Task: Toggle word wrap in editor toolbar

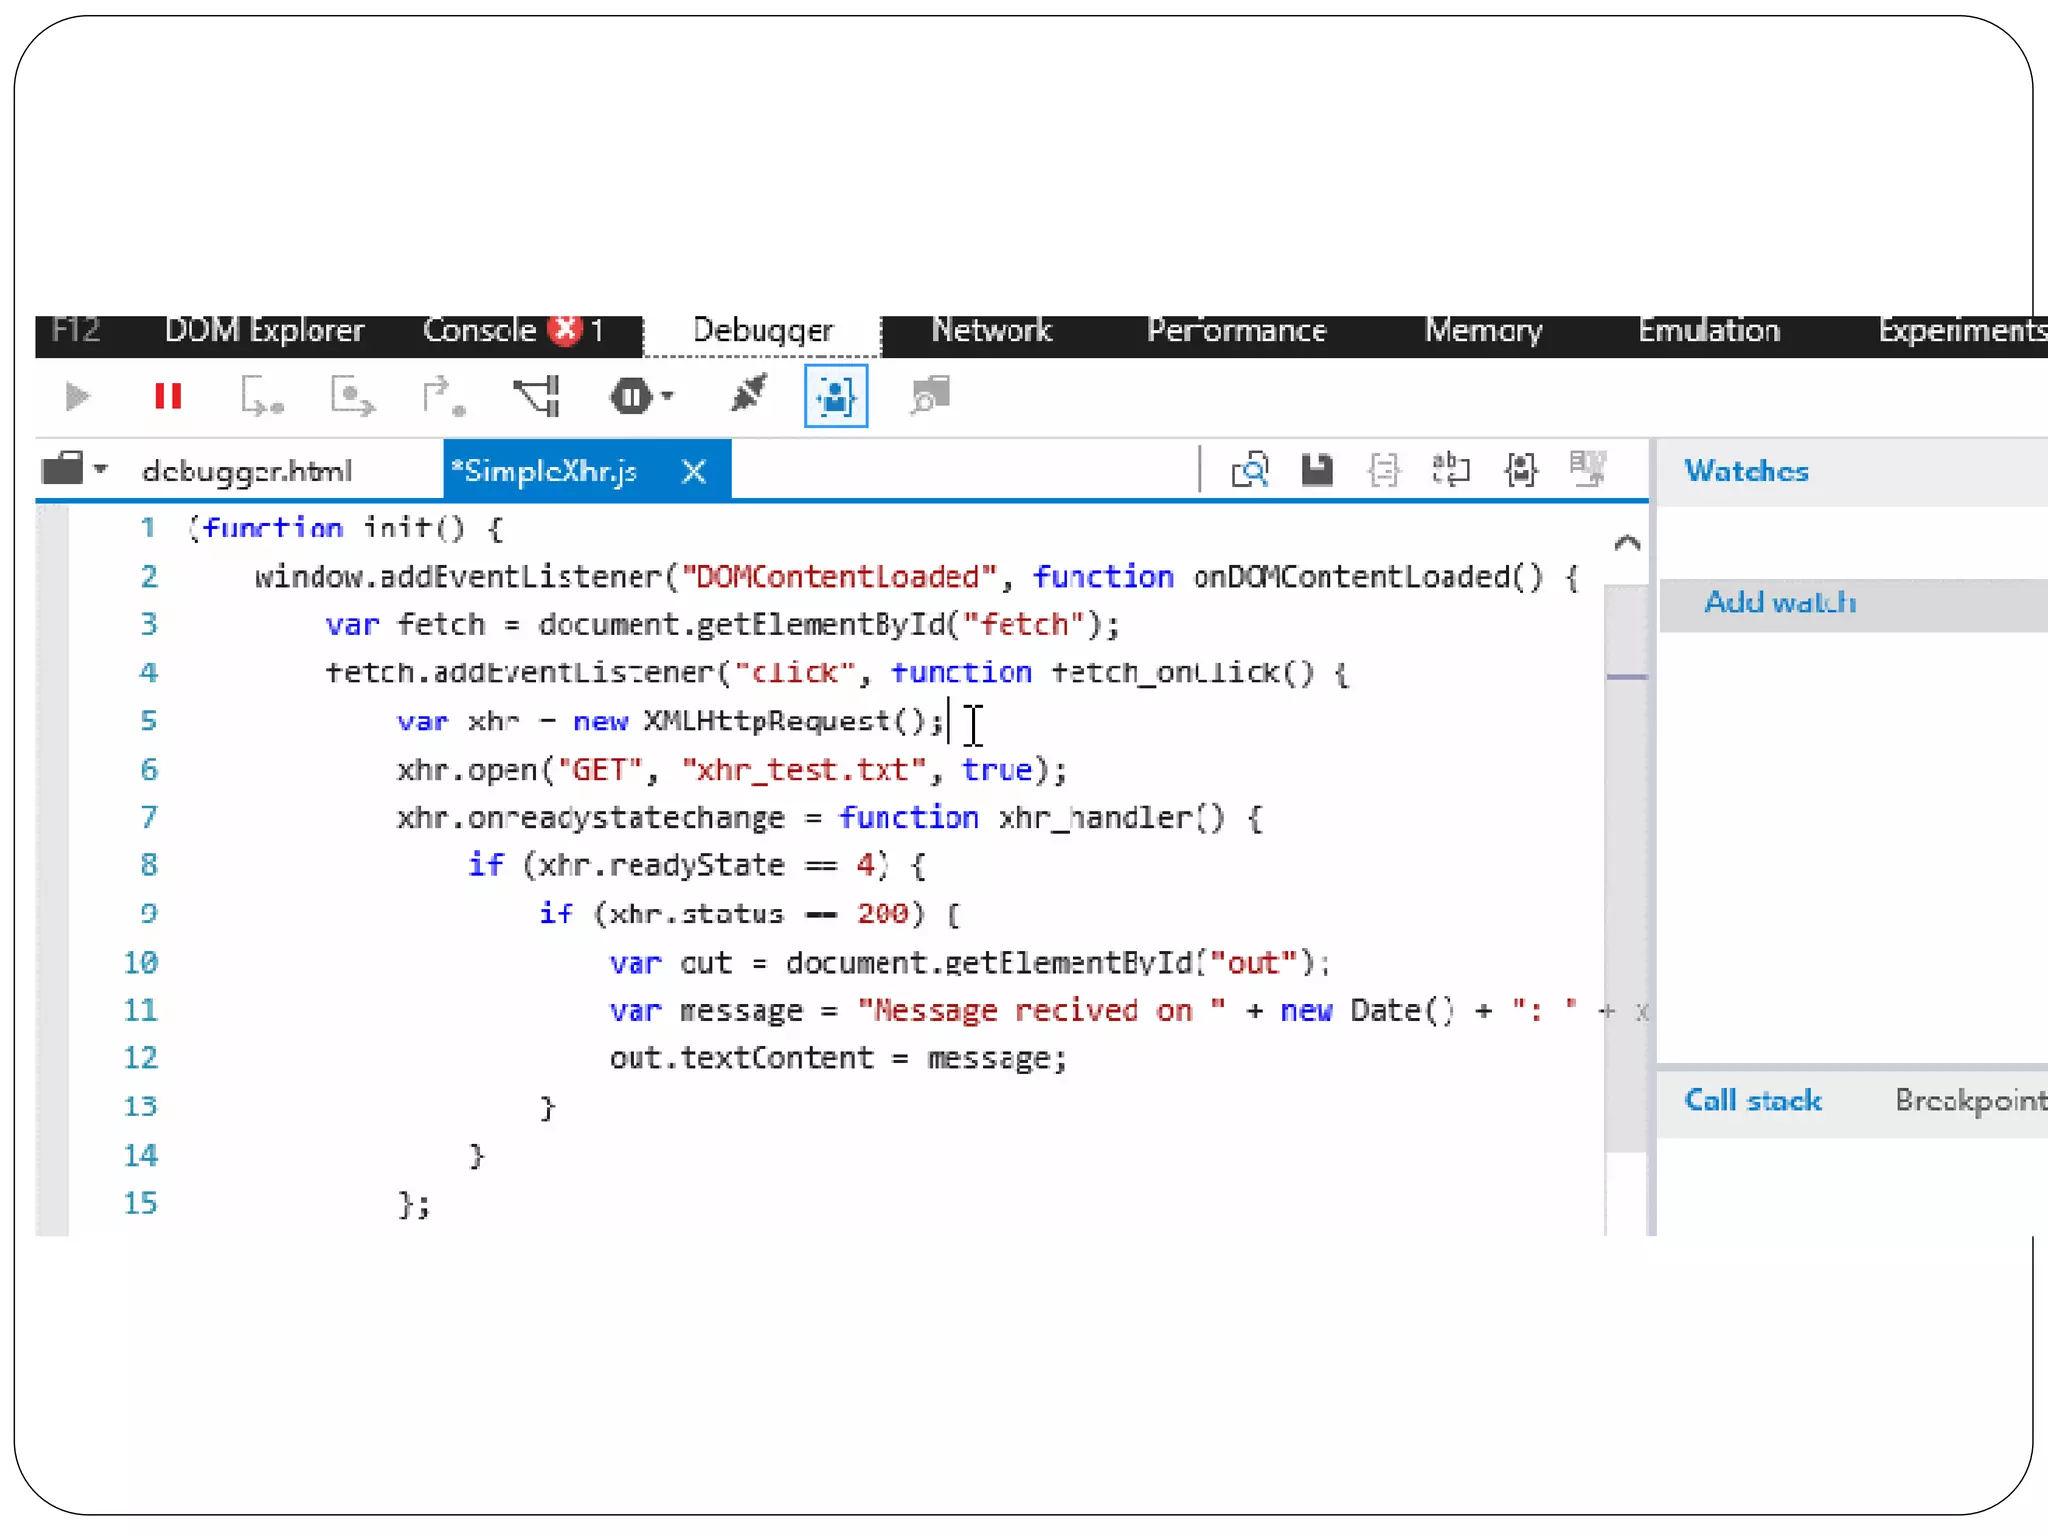Action: pyautogui.click(x=1450, y=470)
